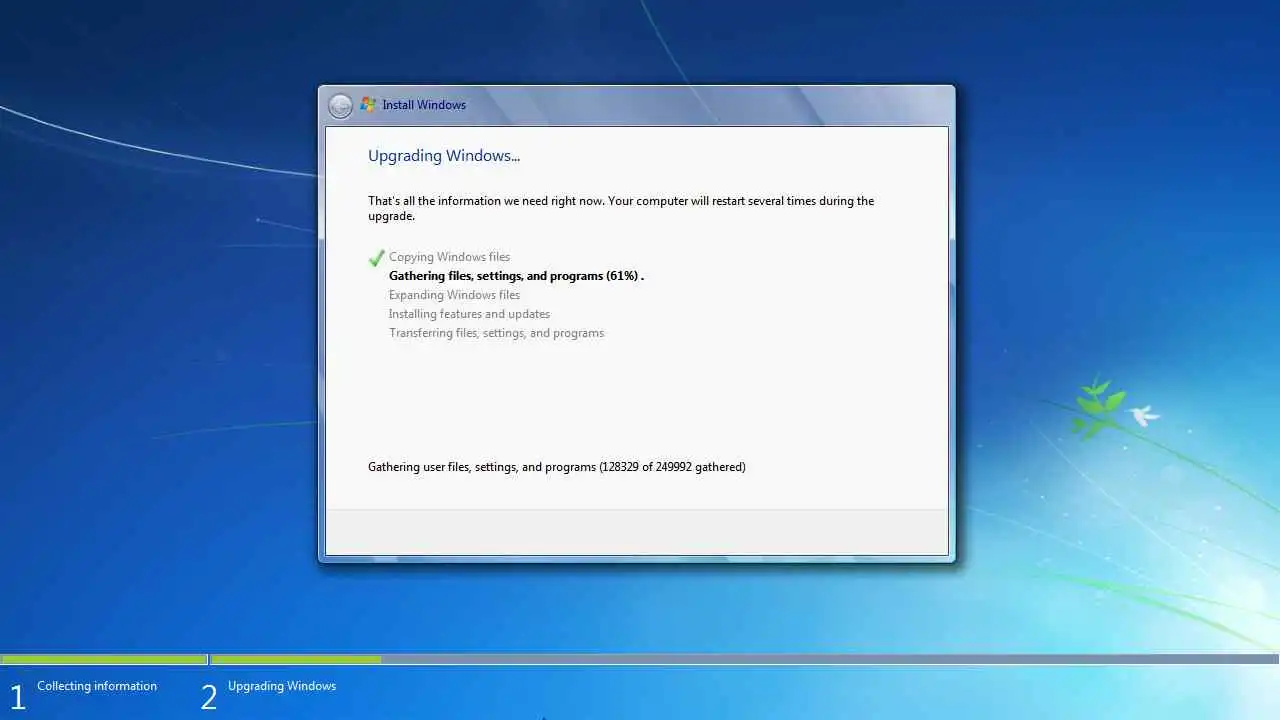1280x720 pixels.
Task: Click the restart information paragraph
Action: point(621,208)
